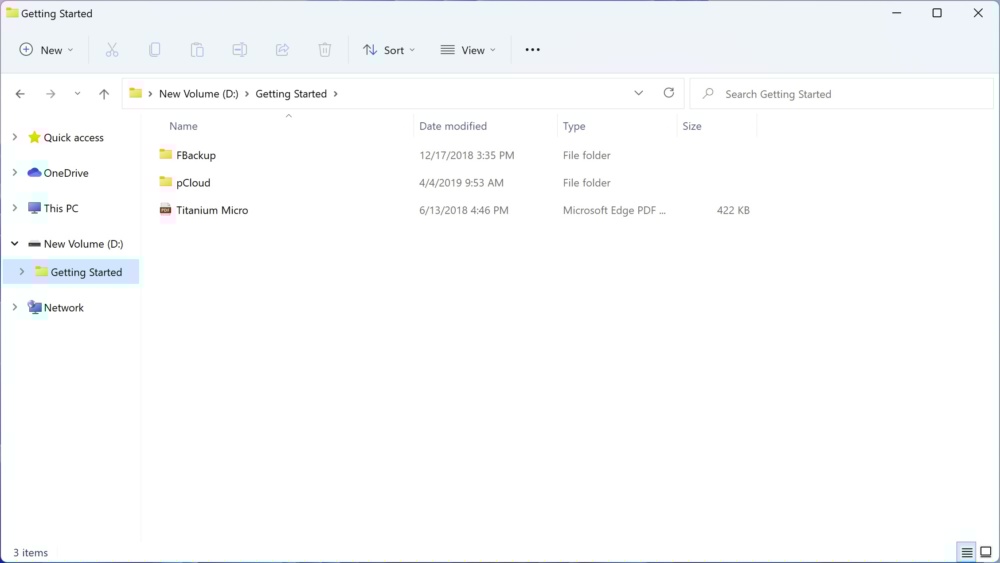Open the Sort dropdown menu
This screenshot has height=563, width=1000.
pos(388,50)
